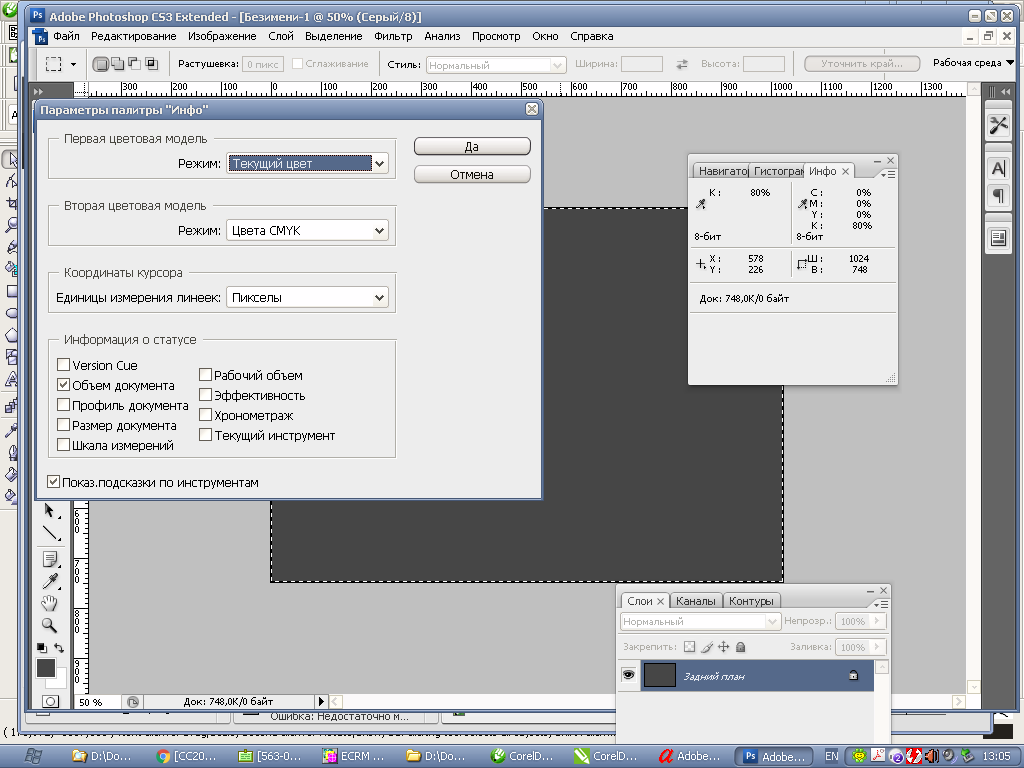Expand the Цвета CMYK mode dropdown
The height and width of the screenshot is (768, 1024).
307,231
